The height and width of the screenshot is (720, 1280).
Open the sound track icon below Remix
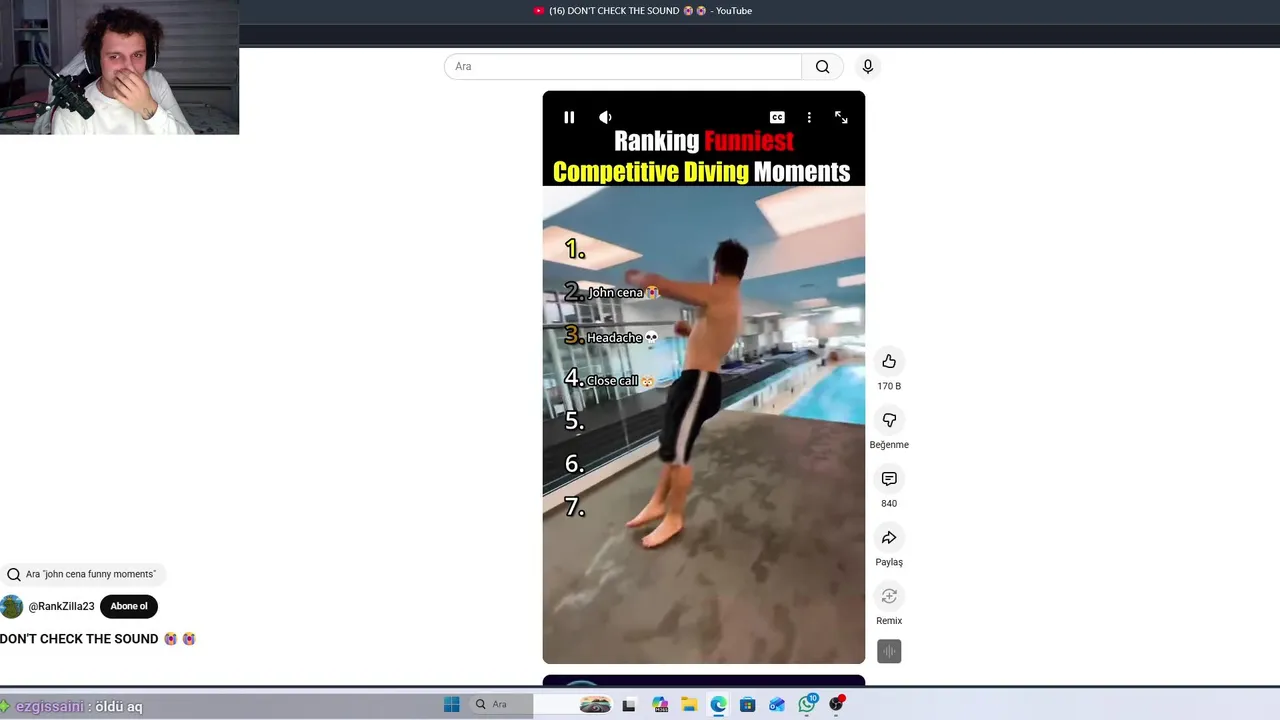coord(889,651)
